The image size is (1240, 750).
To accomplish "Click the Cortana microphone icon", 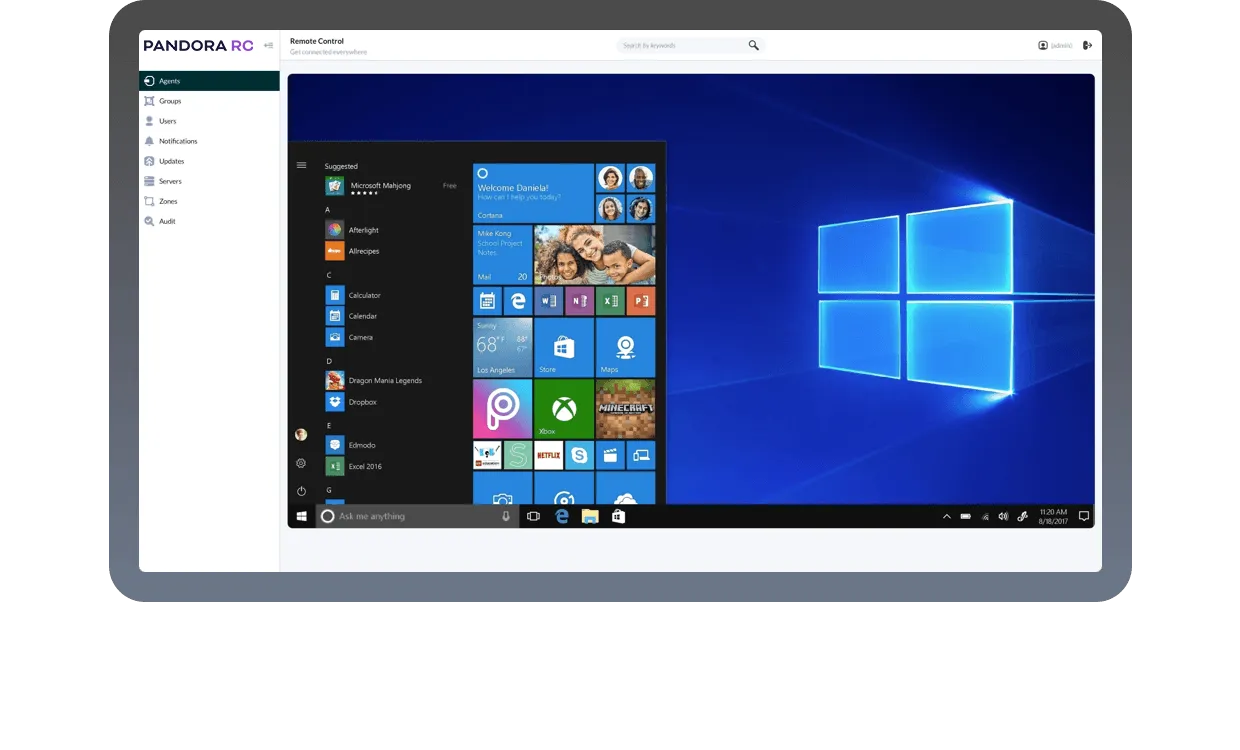I will (506, 516).
